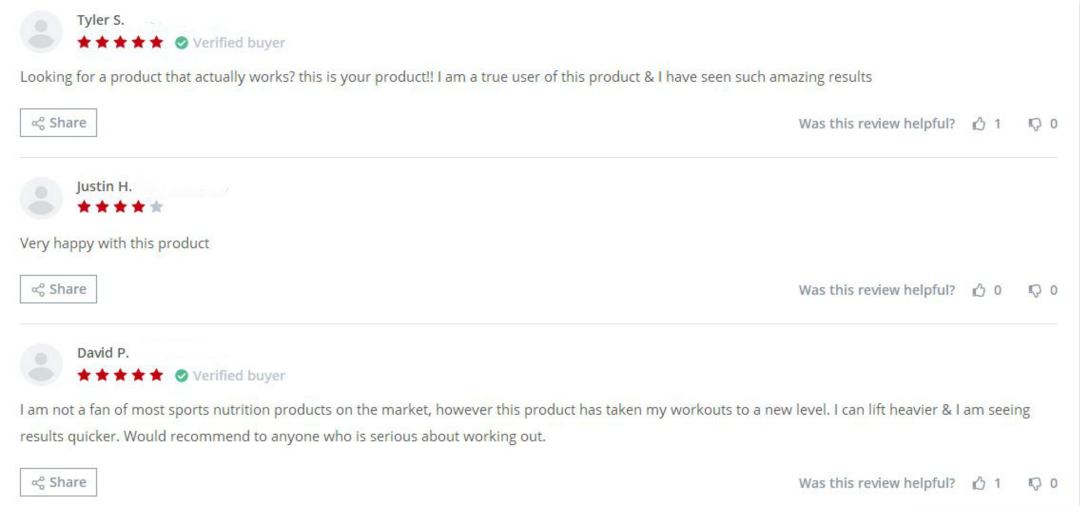This screenshot has height=506, width=1080.
Task: Click thumbs down on Tyler S. review
Action: click(1035, 124)
